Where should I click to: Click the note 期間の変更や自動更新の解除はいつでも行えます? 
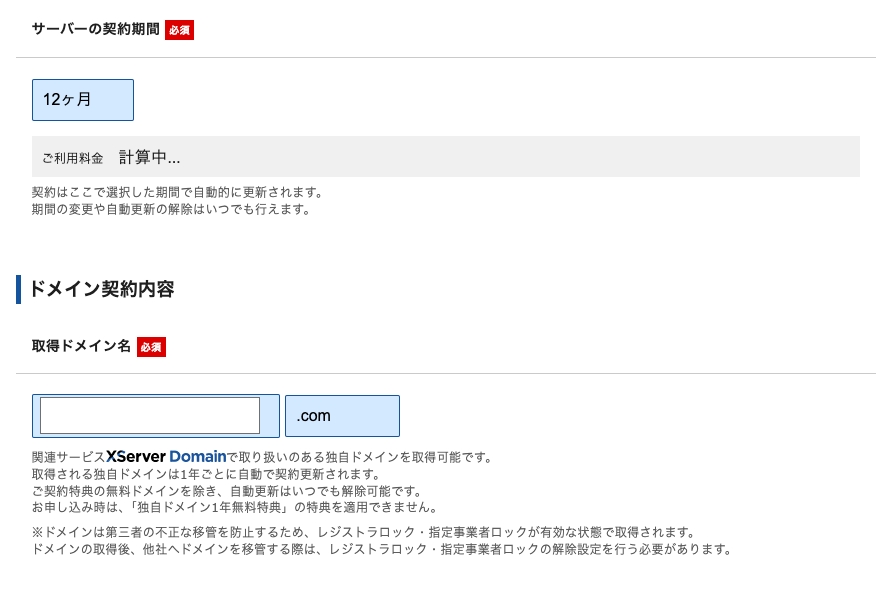point(170,209)
